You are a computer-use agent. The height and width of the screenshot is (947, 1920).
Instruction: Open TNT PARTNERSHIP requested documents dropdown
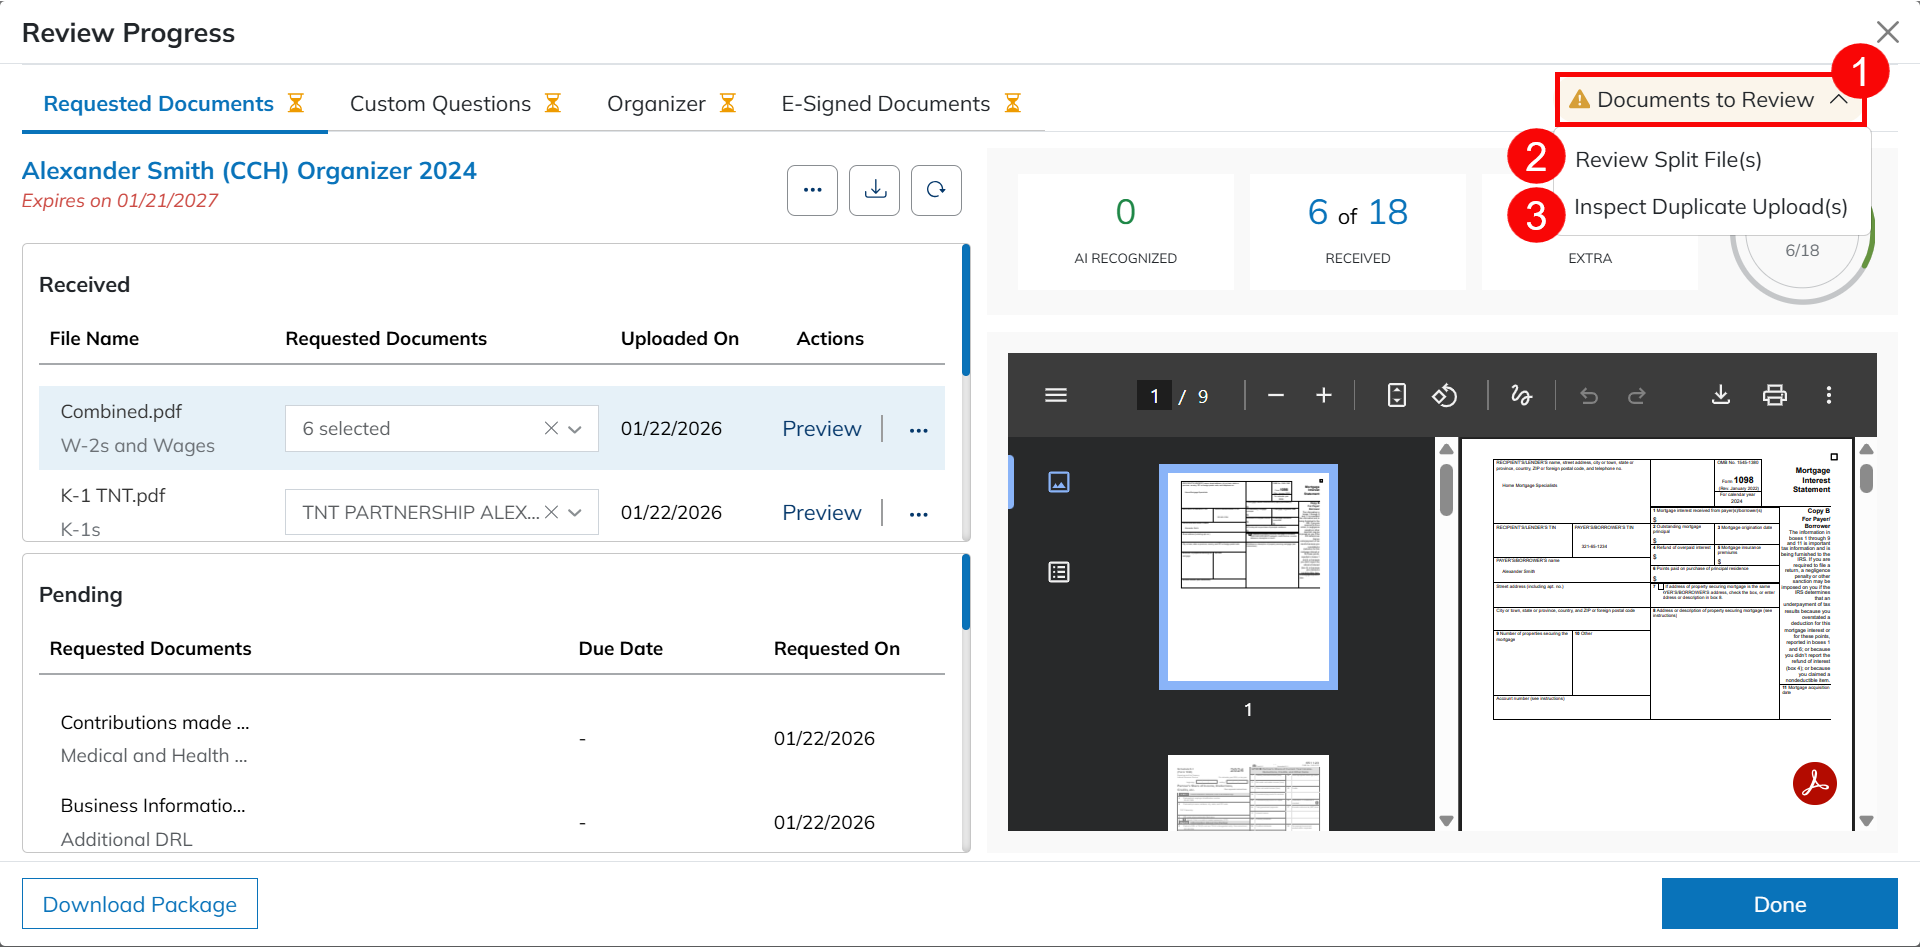[575, 513]
